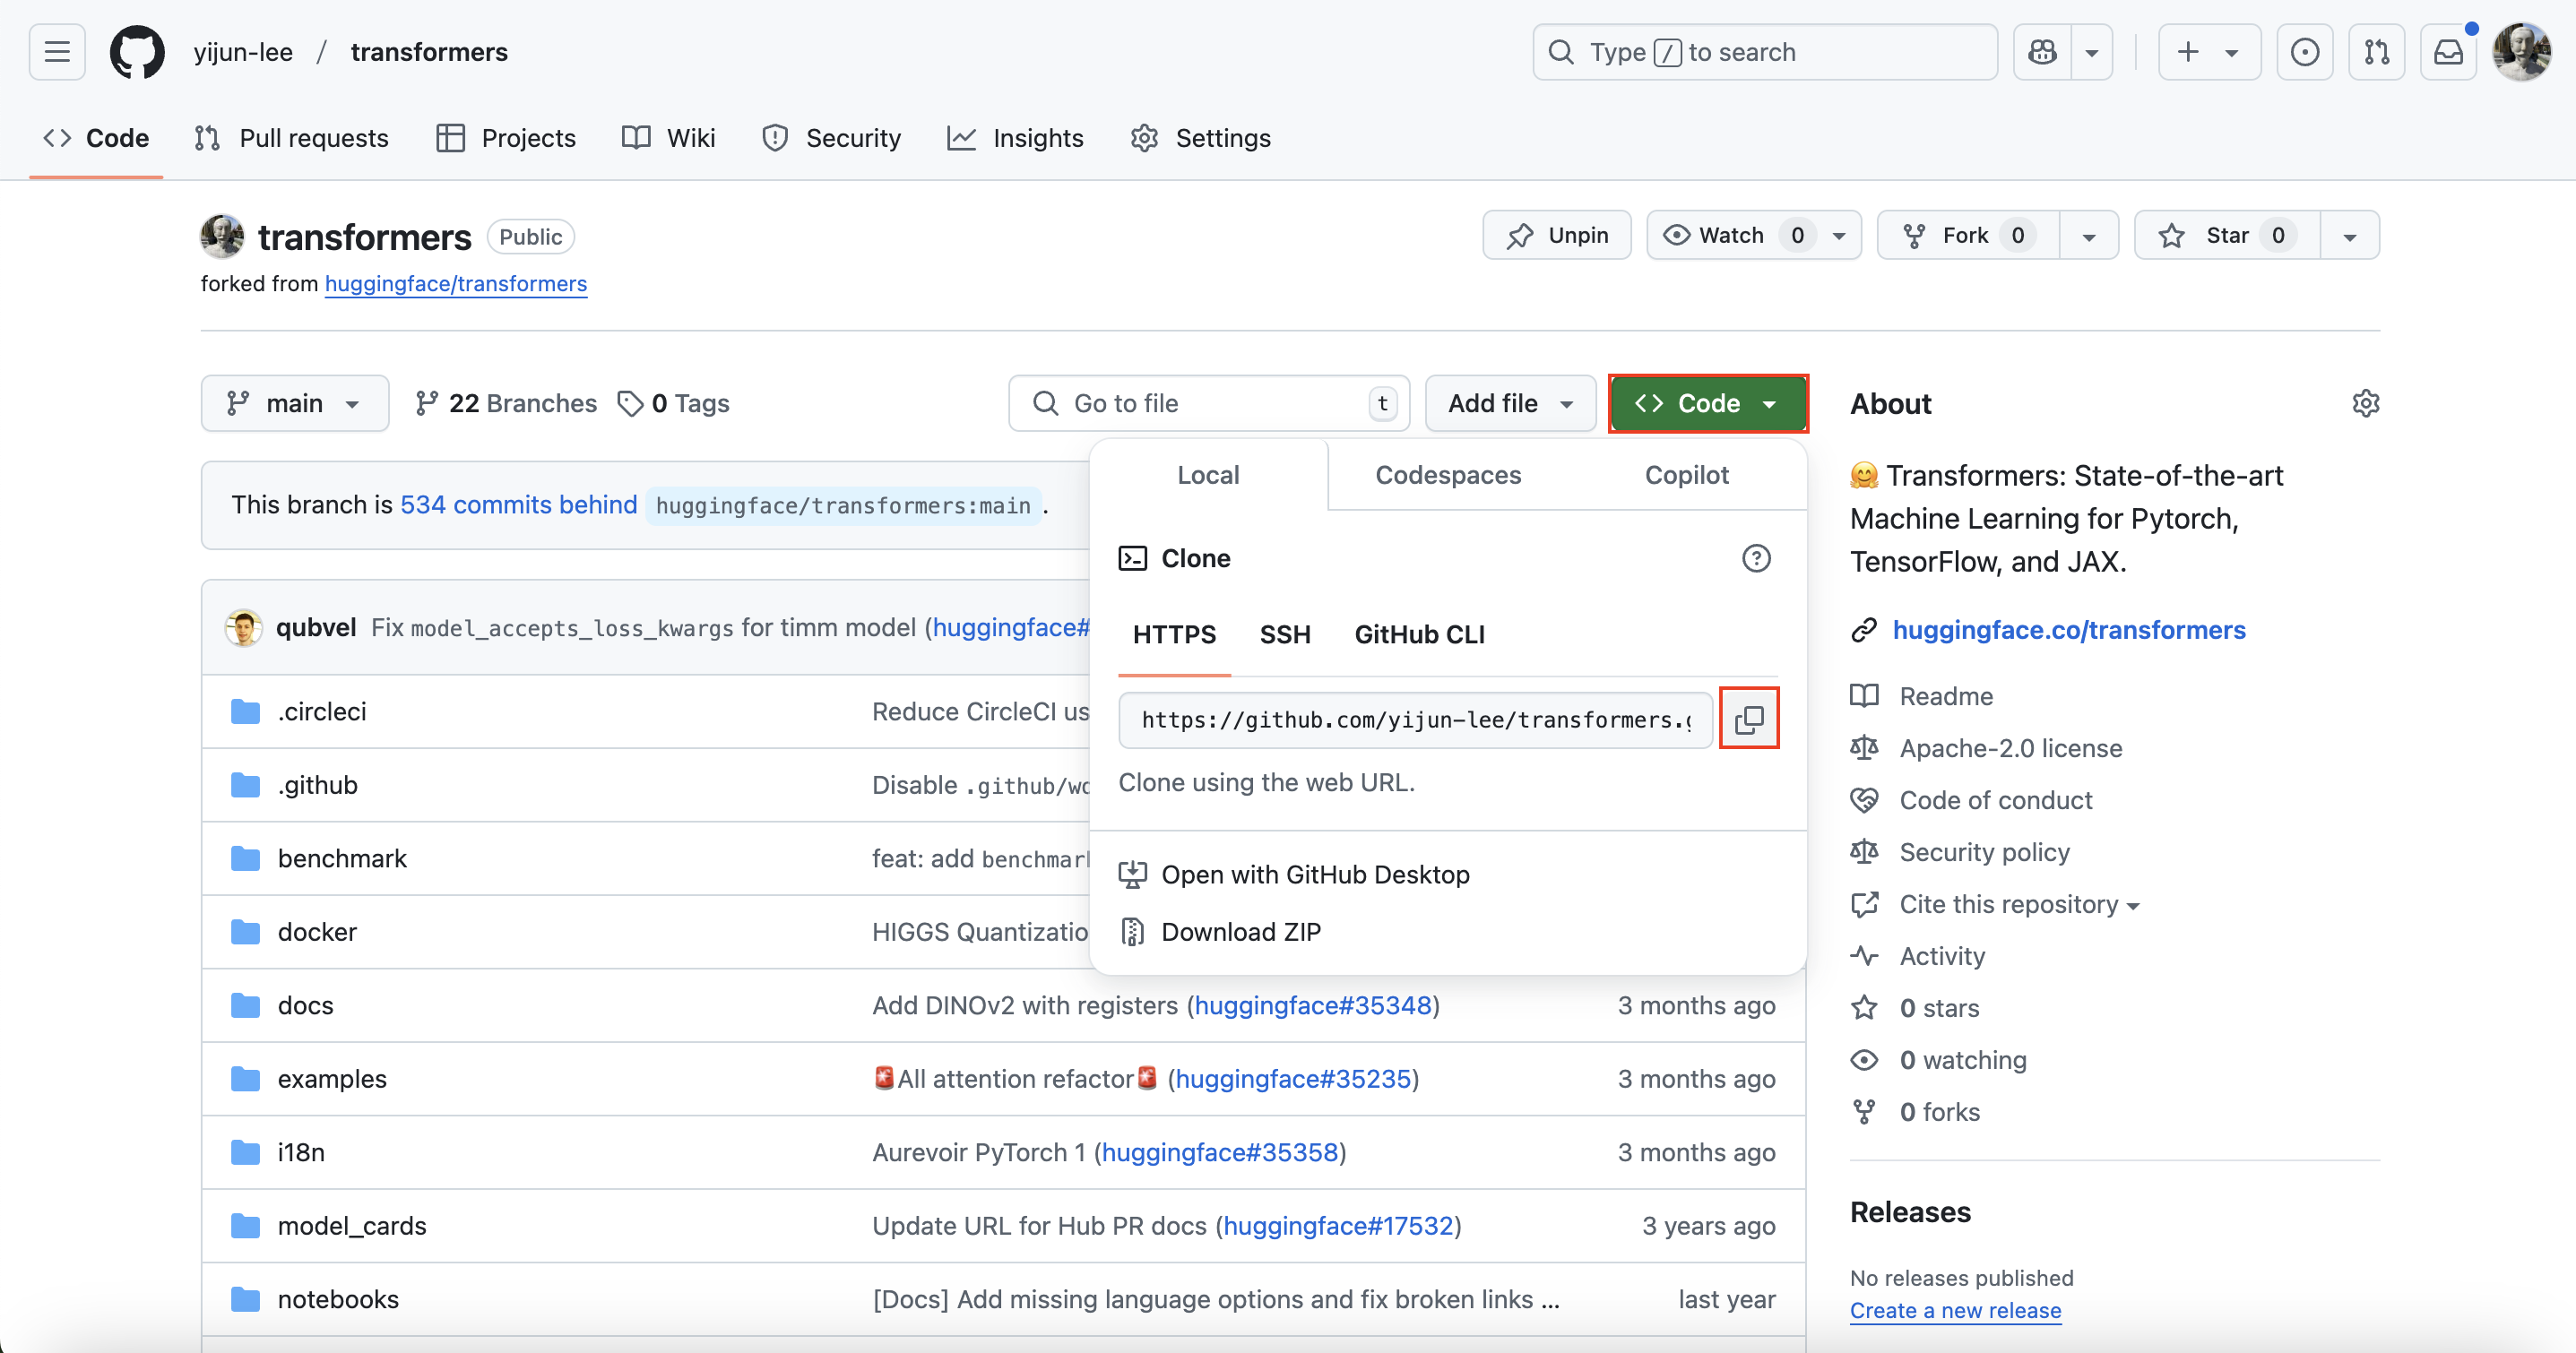Viewport: 2576px width, 1353px height.
Task: Expand the Fork dropdown arrow
Action: point(2089,235)
